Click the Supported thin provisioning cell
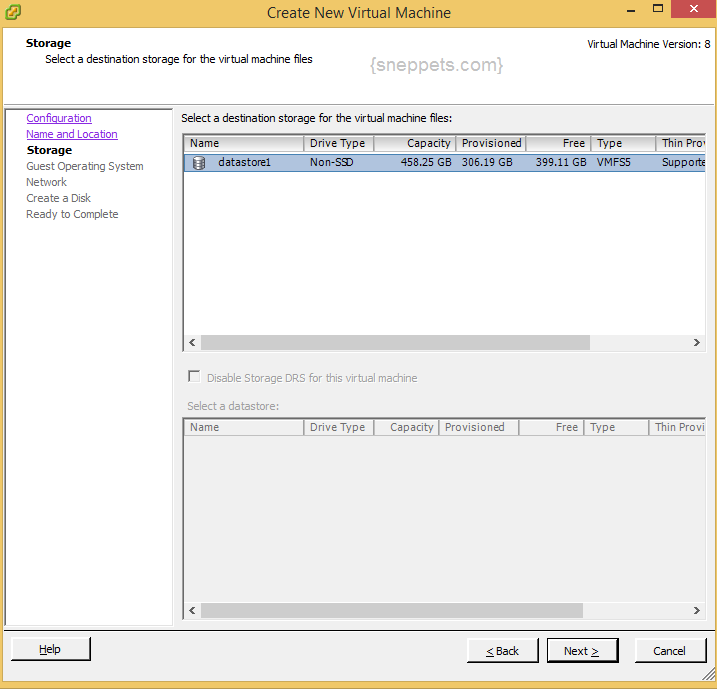Viewport: 717px width, 689px height. point(683,162)
